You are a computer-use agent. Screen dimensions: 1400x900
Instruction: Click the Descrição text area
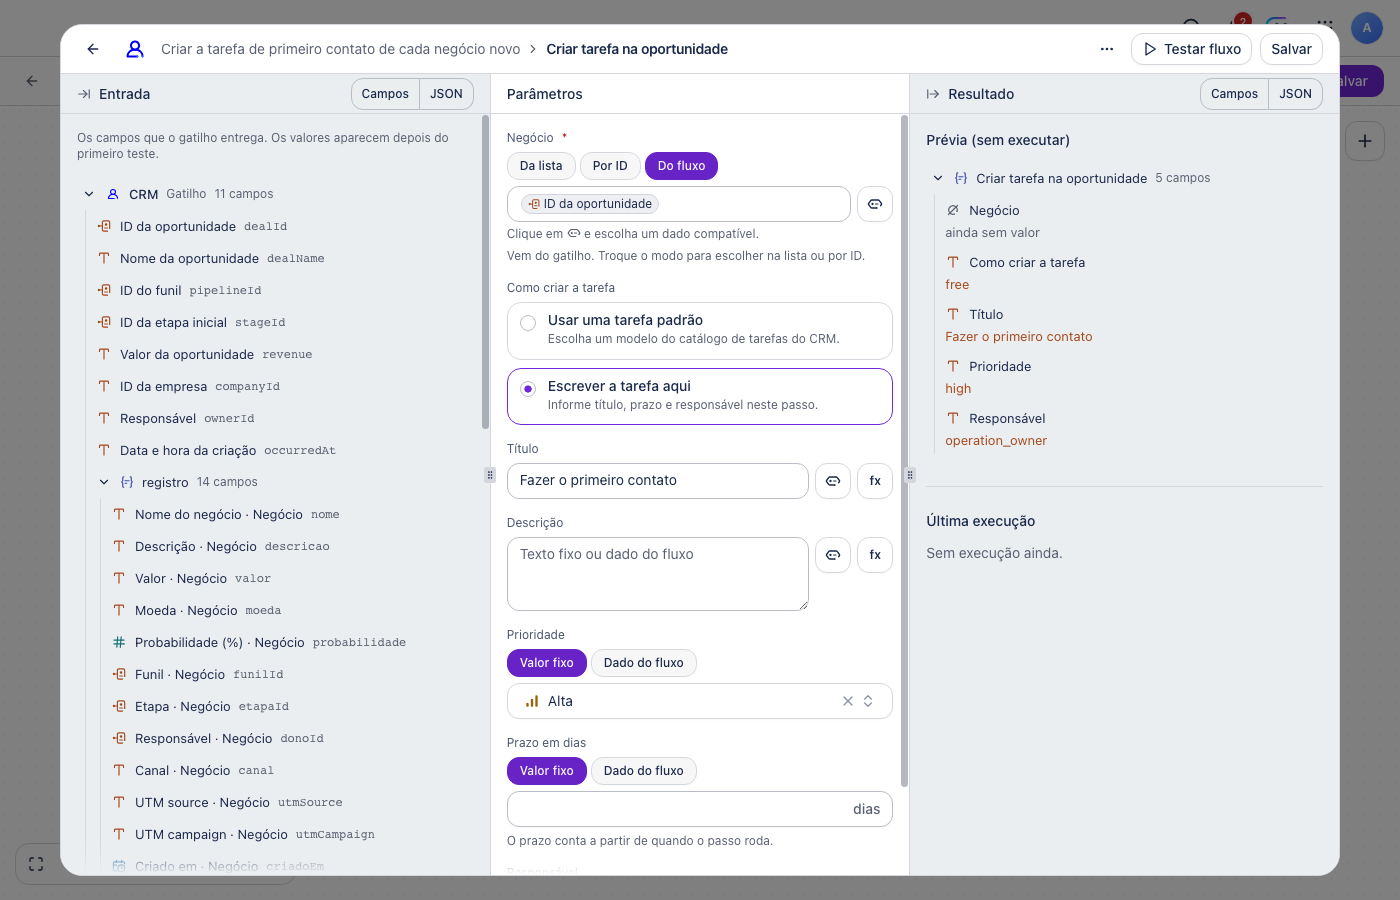click(658, 574)
